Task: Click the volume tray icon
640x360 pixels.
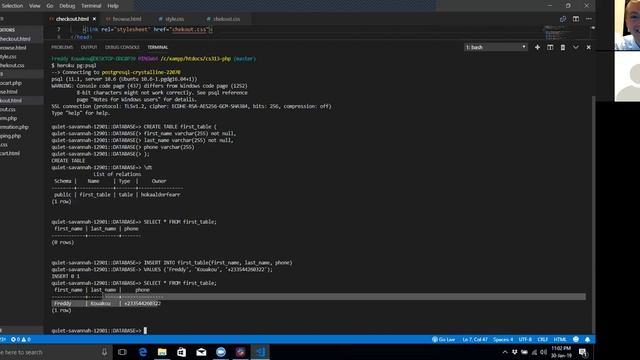Action: tap(543, 352)
